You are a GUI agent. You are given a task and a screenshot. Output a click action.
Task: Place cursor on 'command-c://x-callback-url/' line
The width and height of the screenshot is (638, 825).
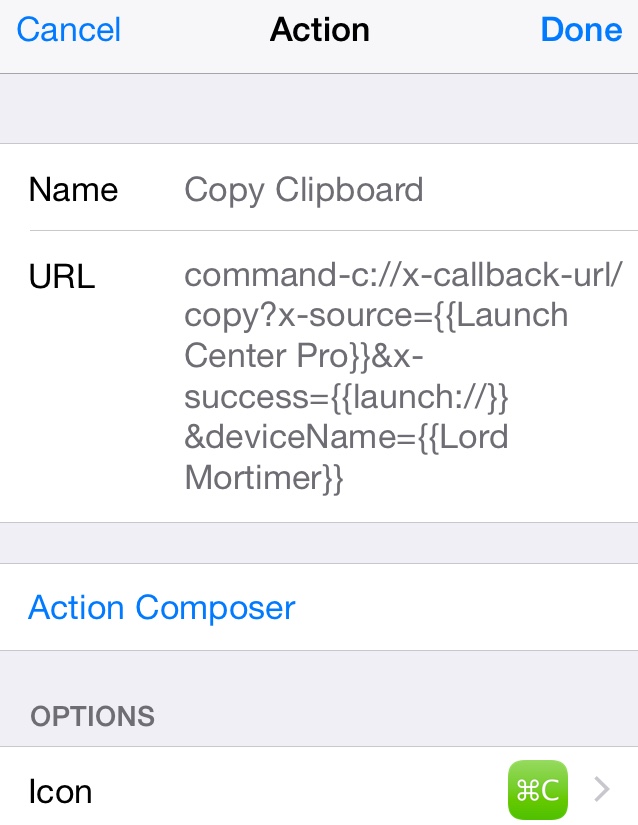(x=403, y=275)
